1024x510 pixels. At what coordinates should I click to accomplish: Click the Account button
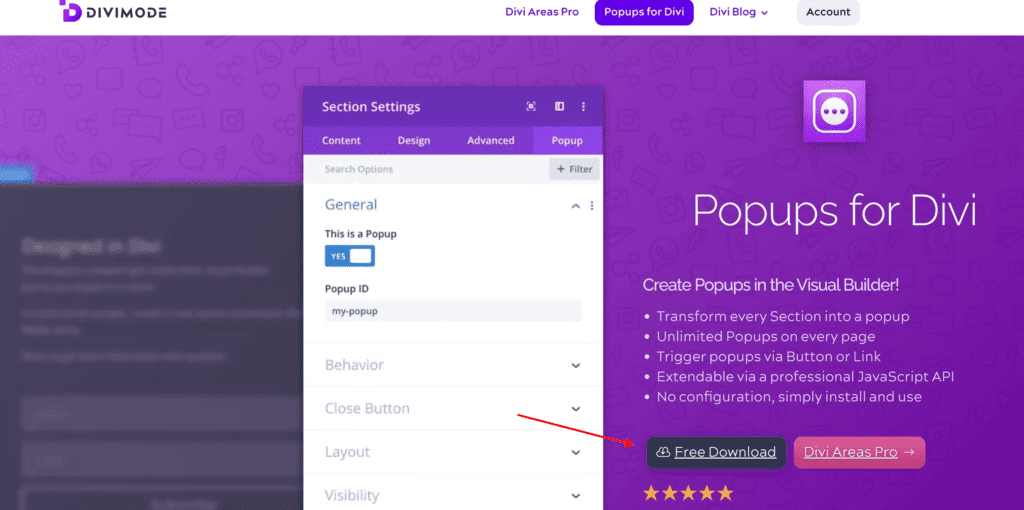click(828, 12)
